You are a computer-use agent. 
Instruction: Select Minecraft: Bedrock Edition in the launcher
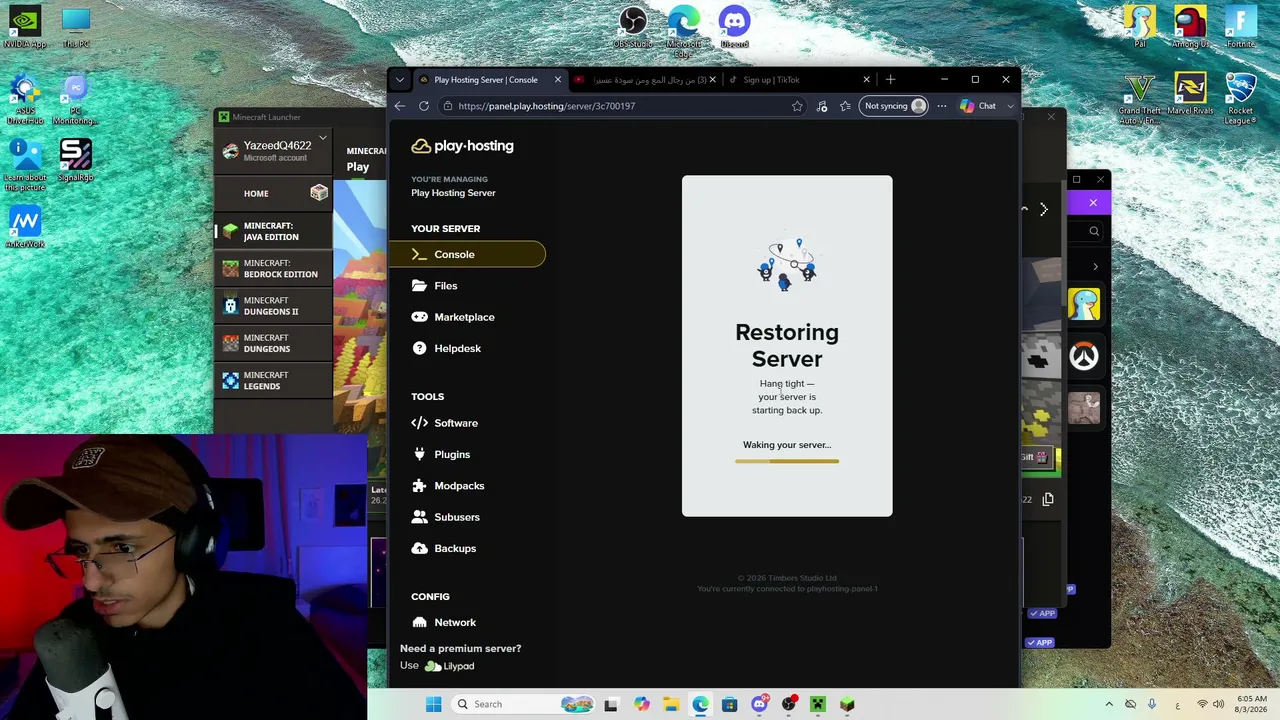coord(274,268)
